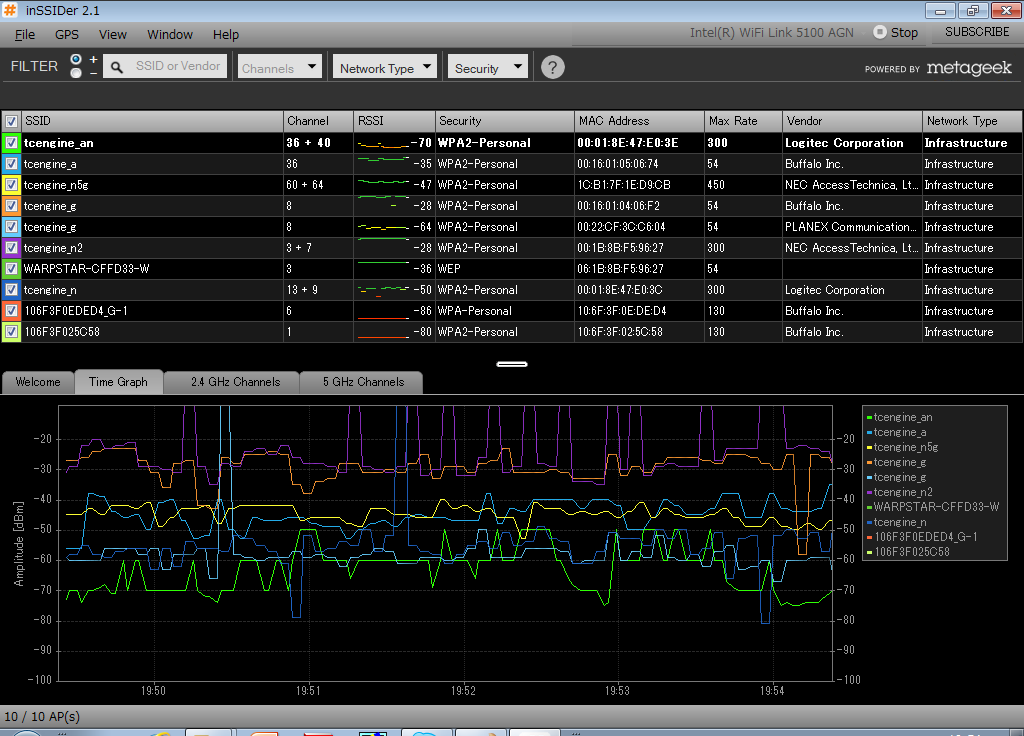The image size is (1024, 736).
Task: Open the Network Type filter dropdown
Action: [385, 67]
